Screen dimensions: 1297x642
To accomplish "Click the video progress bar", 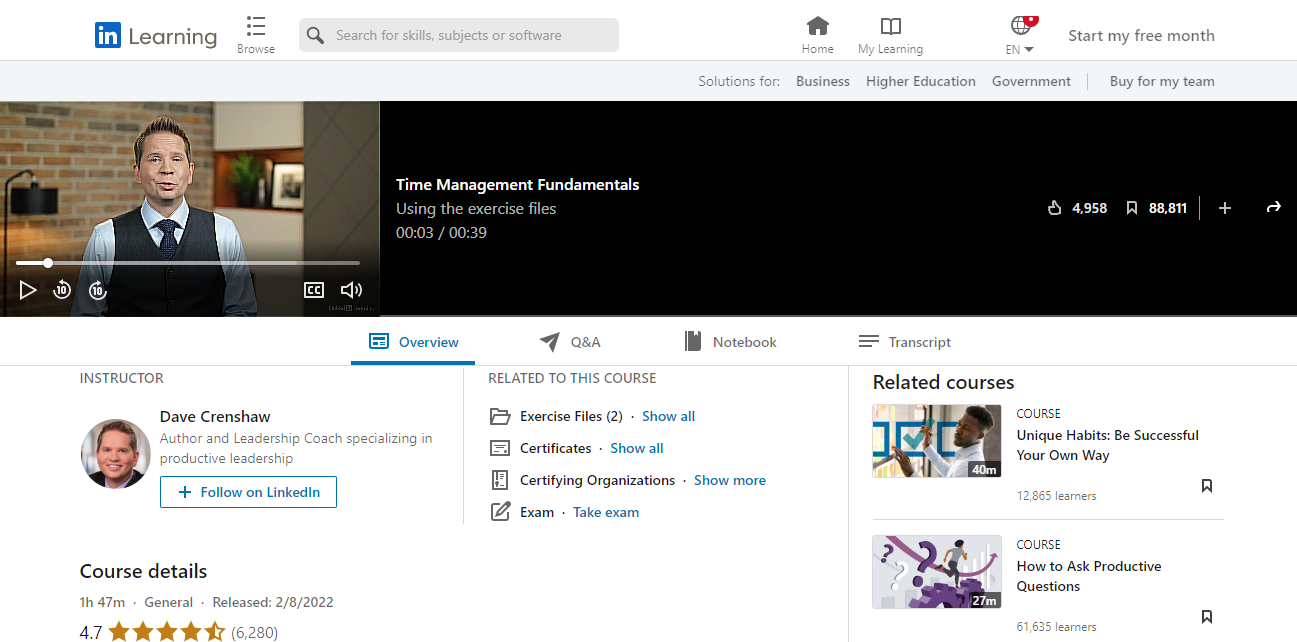I will pyautogui.click(x=188, y=263).
